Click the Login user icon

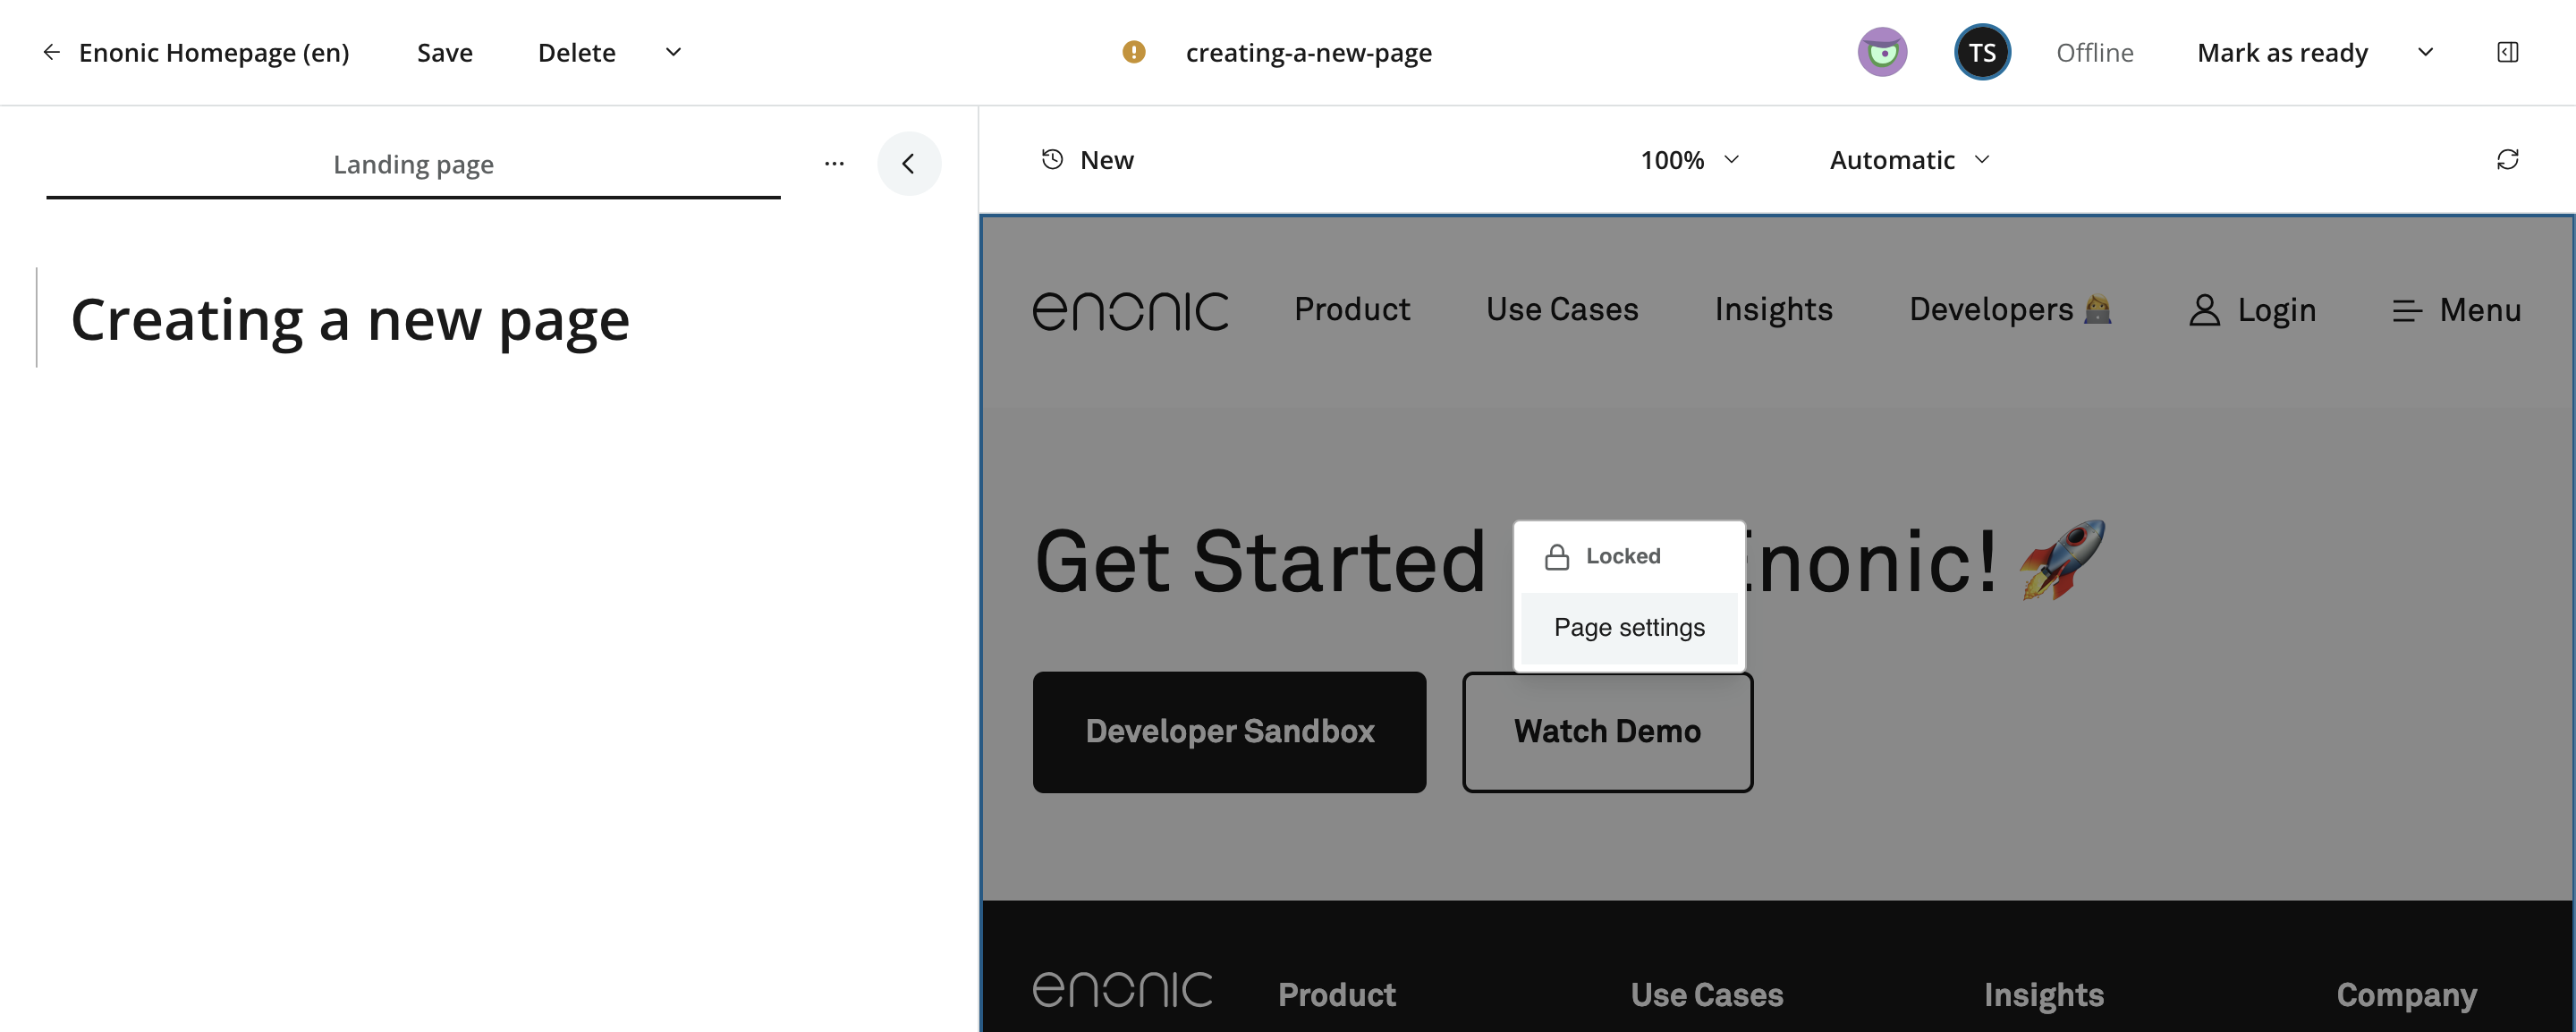(2204, 310)
